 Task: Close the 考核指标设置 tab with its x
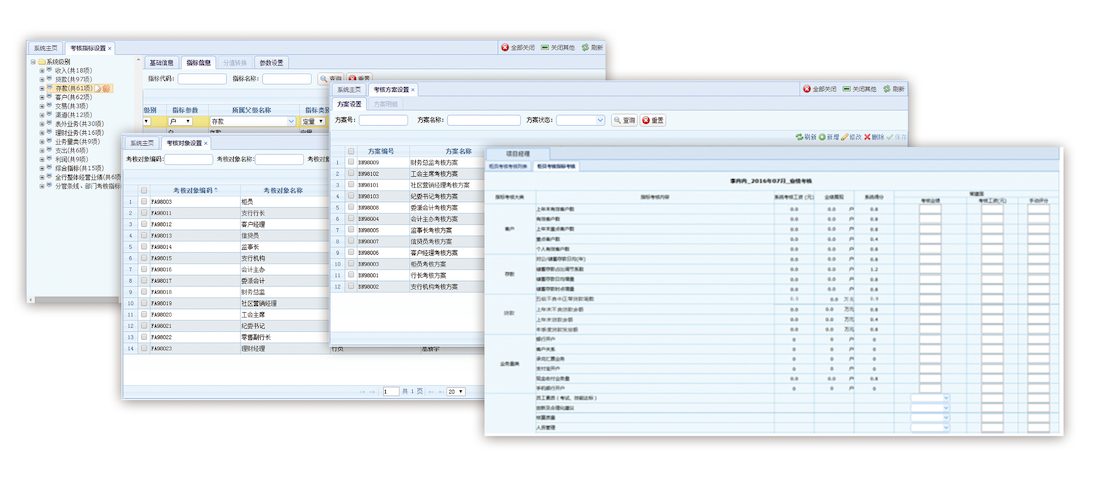tap(109, 48)
